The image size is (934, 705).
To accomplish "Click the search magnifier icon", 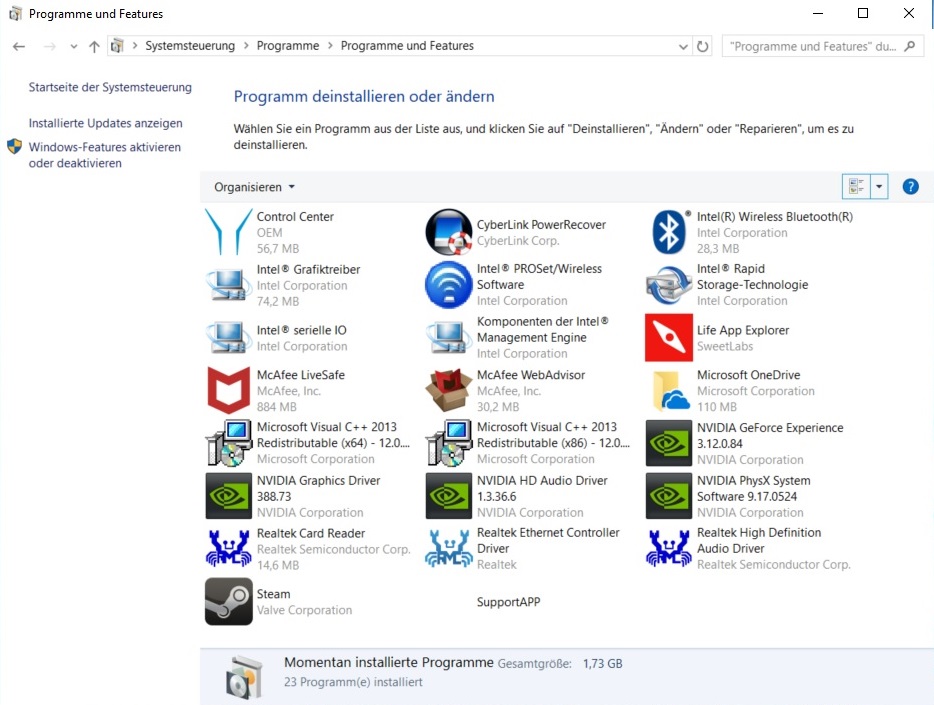I will point(910,46).
